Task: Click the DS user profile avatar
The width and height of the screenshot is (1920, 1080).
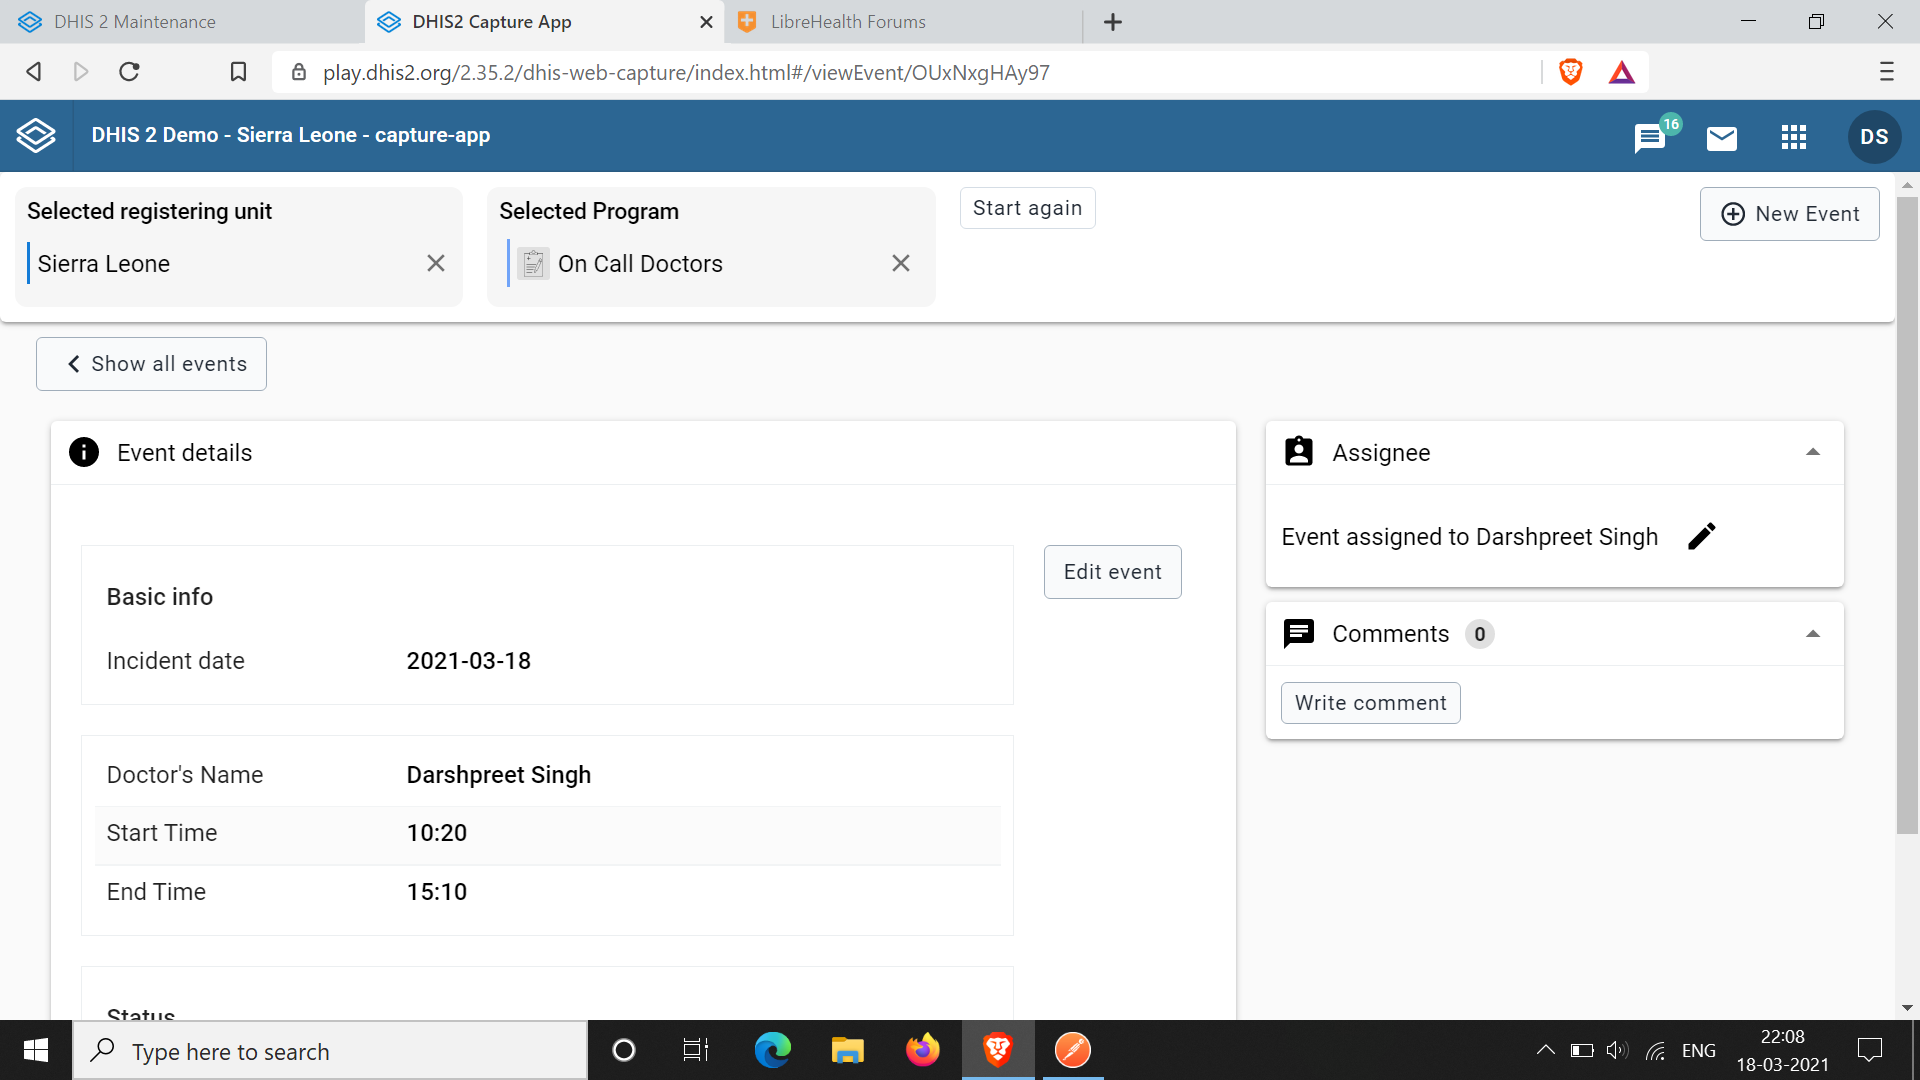Action: pyautogui.click(x=1874, y=137)
